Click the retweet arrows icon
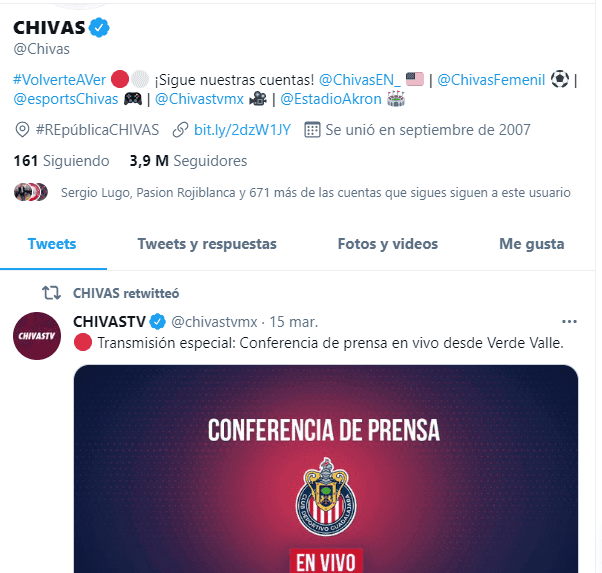 51,293
